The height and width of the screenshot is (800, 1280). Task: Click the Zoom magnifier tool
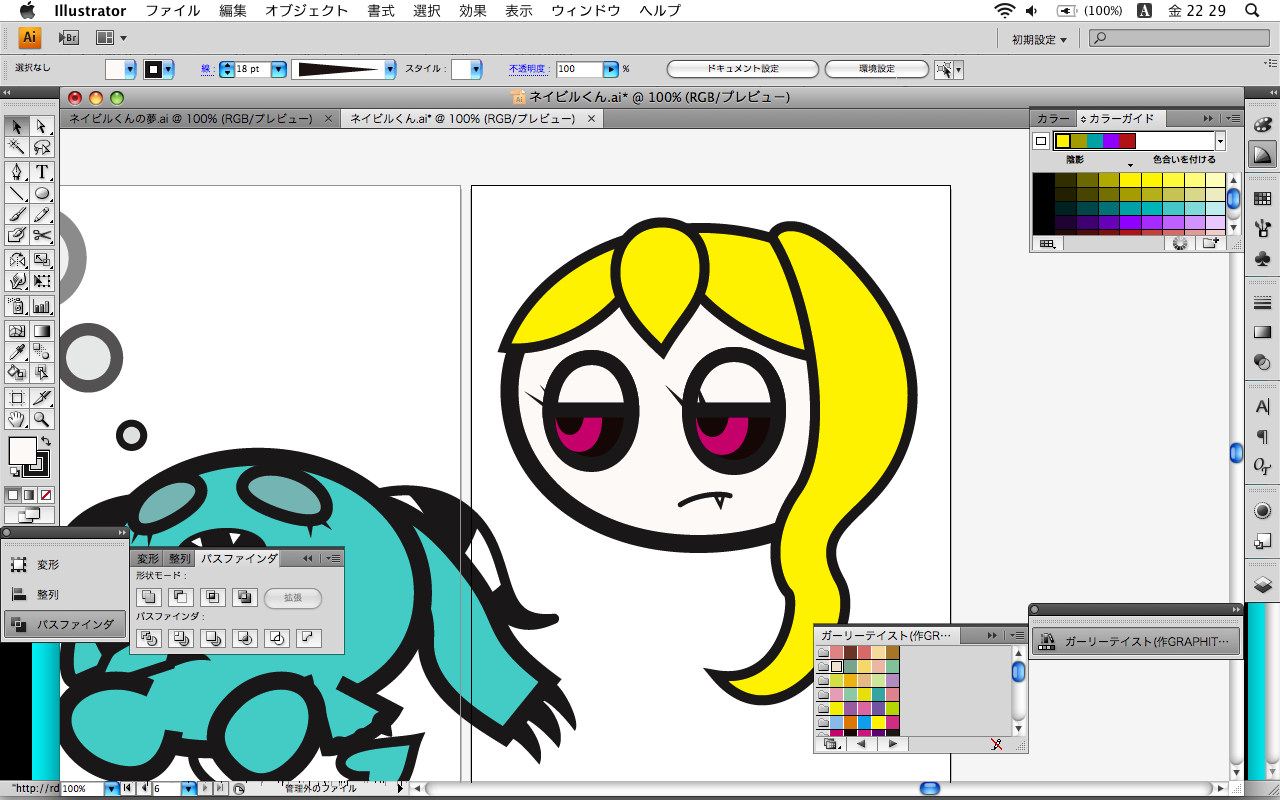(x=42, y=419)
